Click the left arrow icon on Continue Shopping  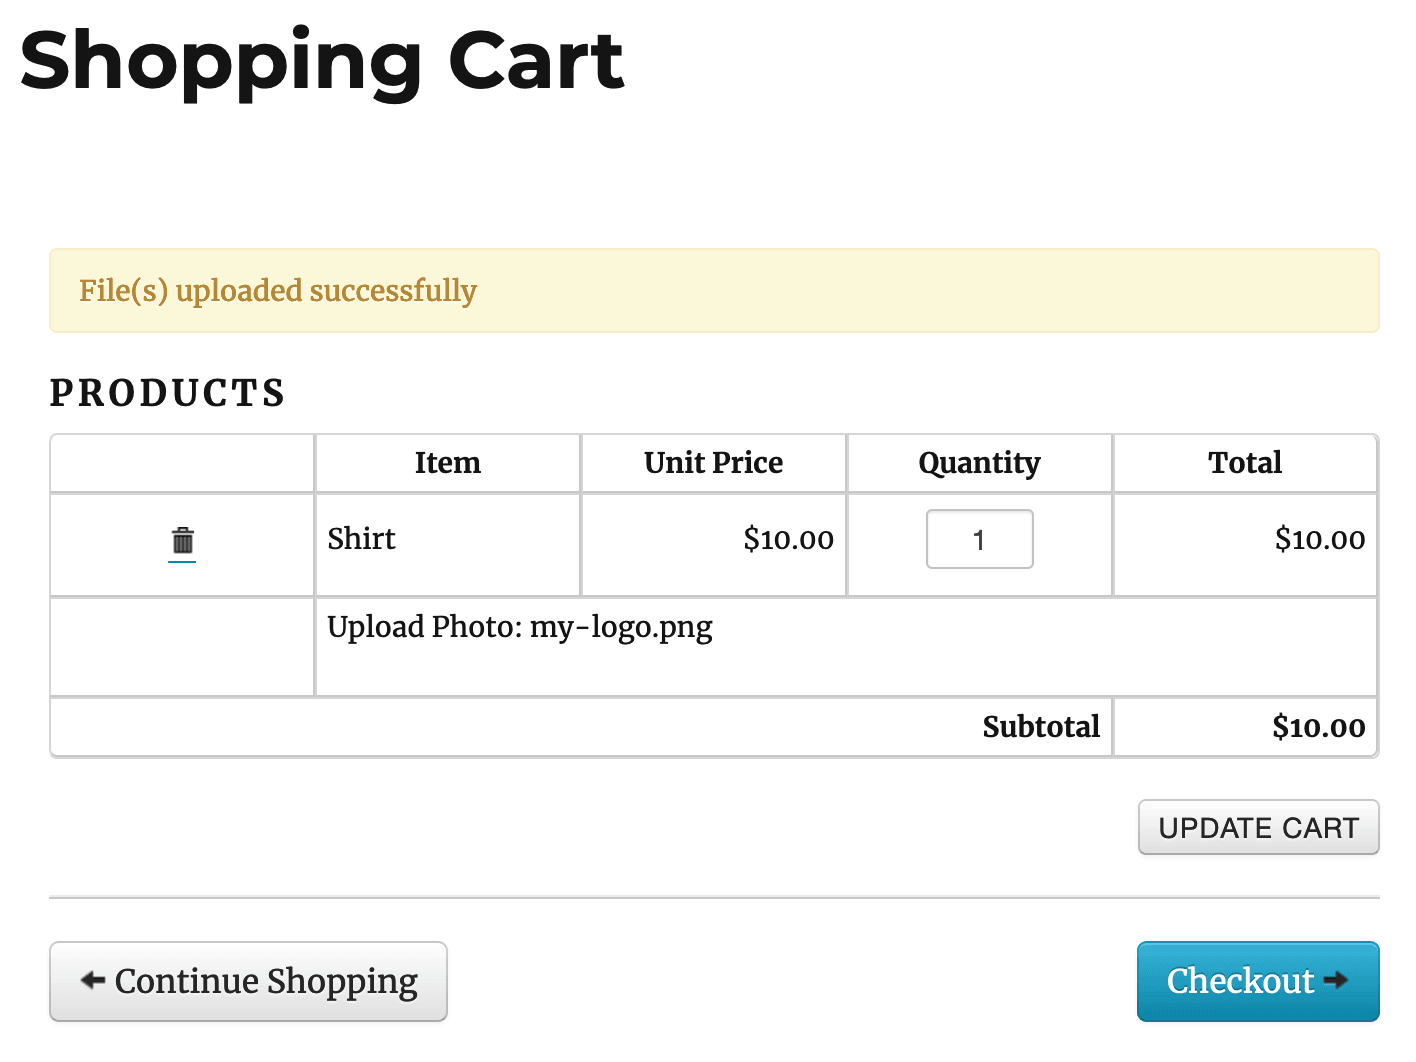tap(93, 980)
